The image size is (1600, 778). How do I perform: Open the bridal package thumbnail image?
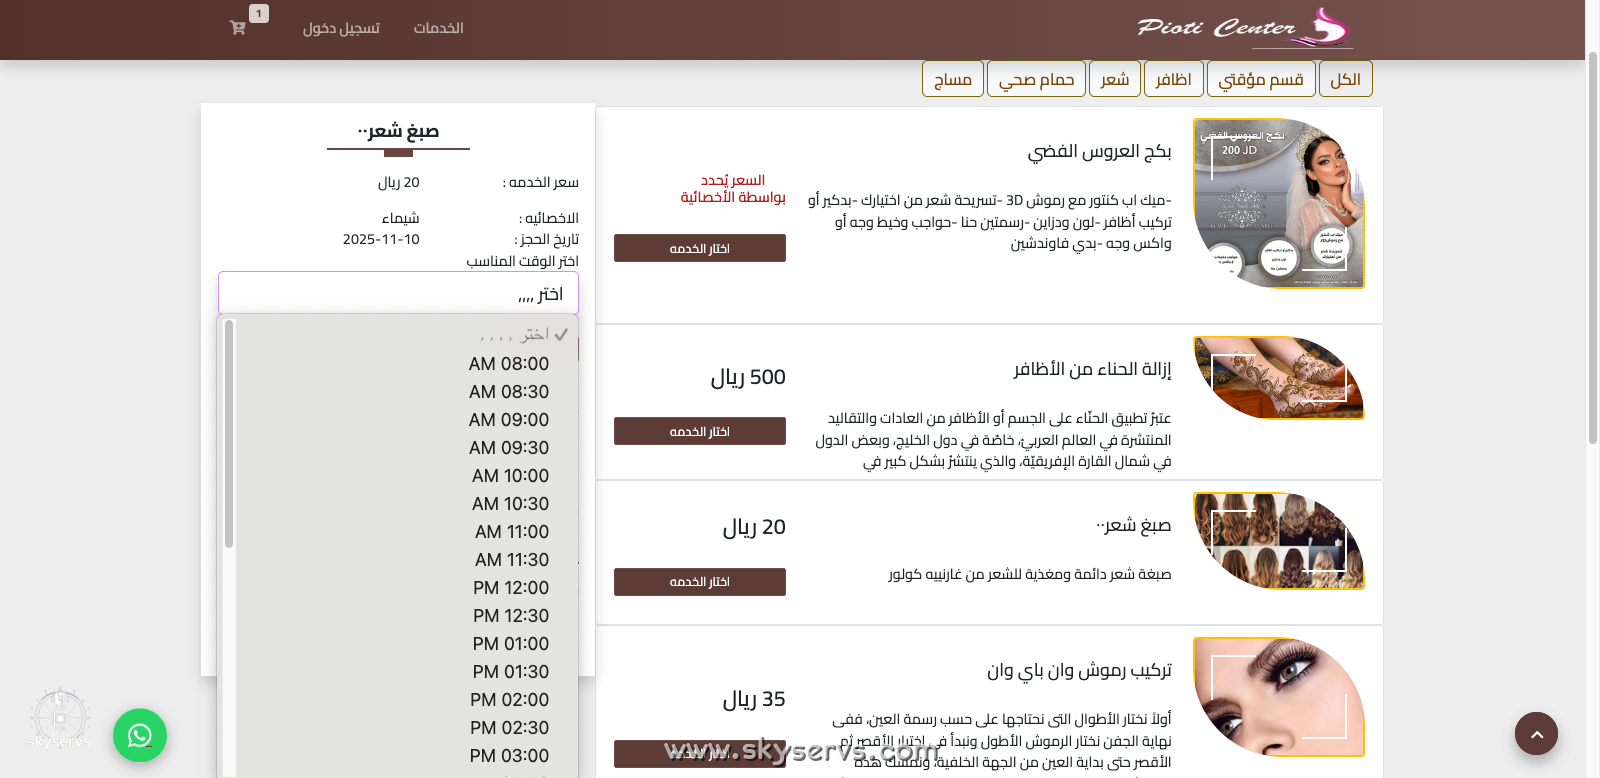(1278, 204)
